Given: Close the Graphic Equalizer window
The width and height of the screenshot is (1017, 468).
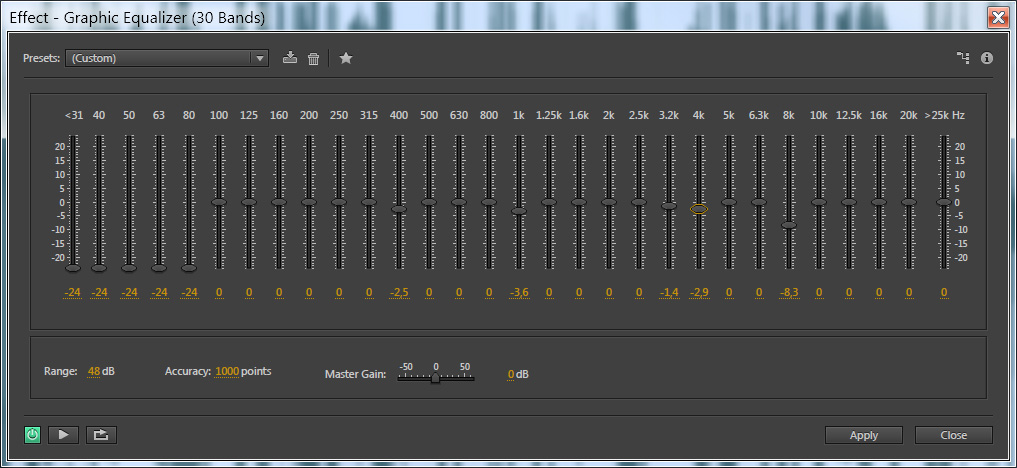Looking at the screenshot, I should [x=996, y=17].
